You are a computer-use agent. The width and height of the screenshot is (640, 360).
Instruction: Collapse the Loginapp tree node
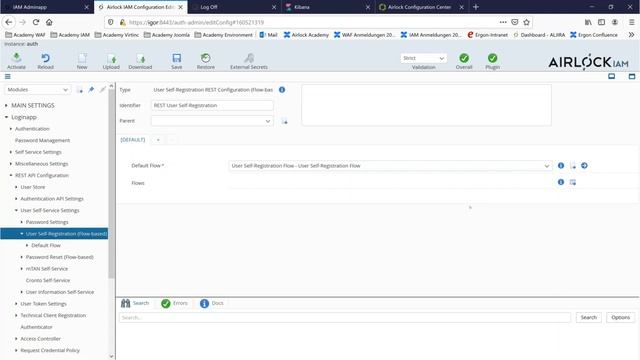tap(6, 117)
